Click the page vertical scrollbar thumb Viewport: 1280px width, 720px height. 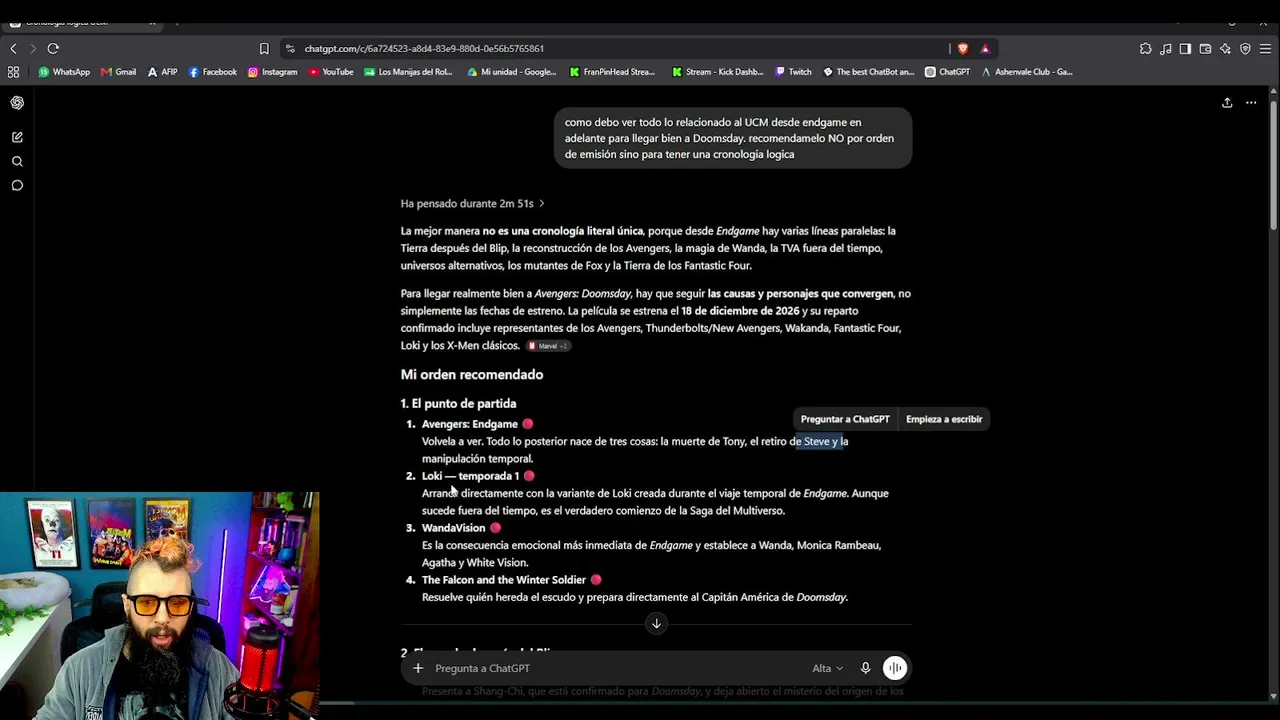click(1273, 165)
